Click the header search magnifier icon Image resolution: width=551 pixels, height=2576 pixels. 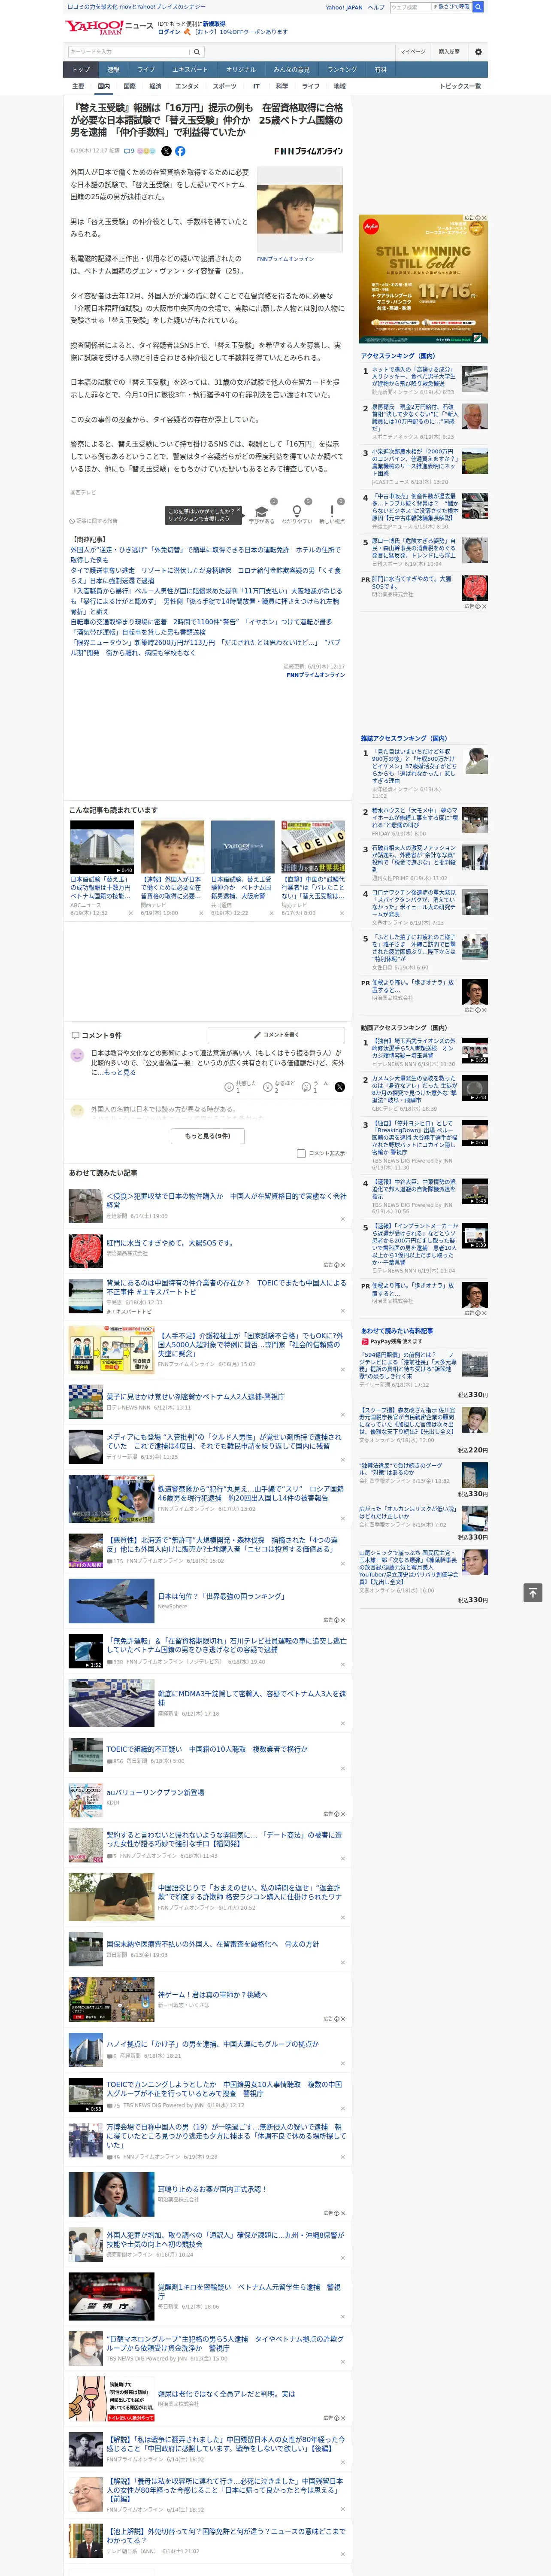coord(478,7)
